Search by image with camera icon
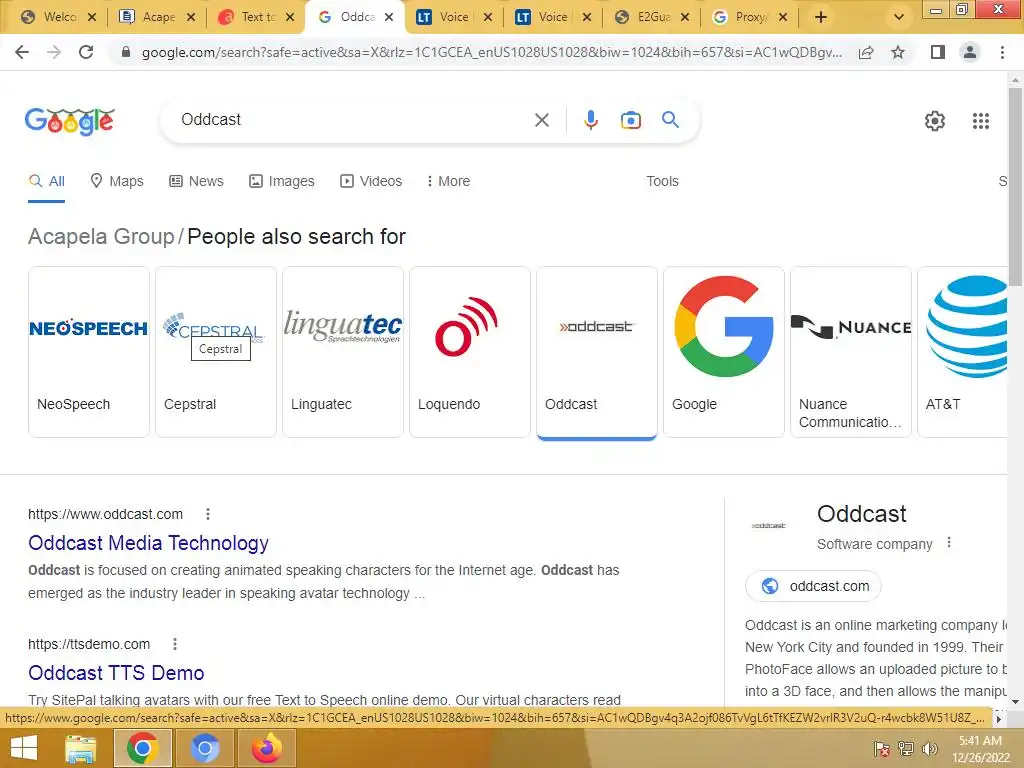Viewport: 1024px width, 768px height. (x=630, y=120)
